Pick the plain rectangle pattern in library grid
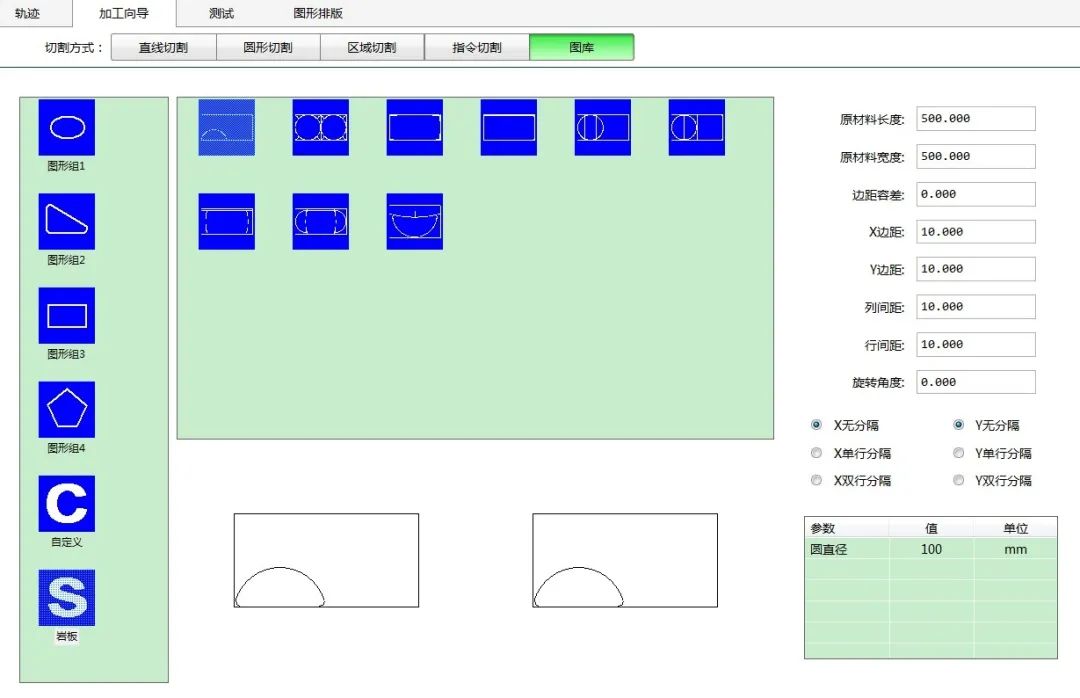The width and height of the screenshot is (1080, 698). pyautogui.click(x=508, y=127)
